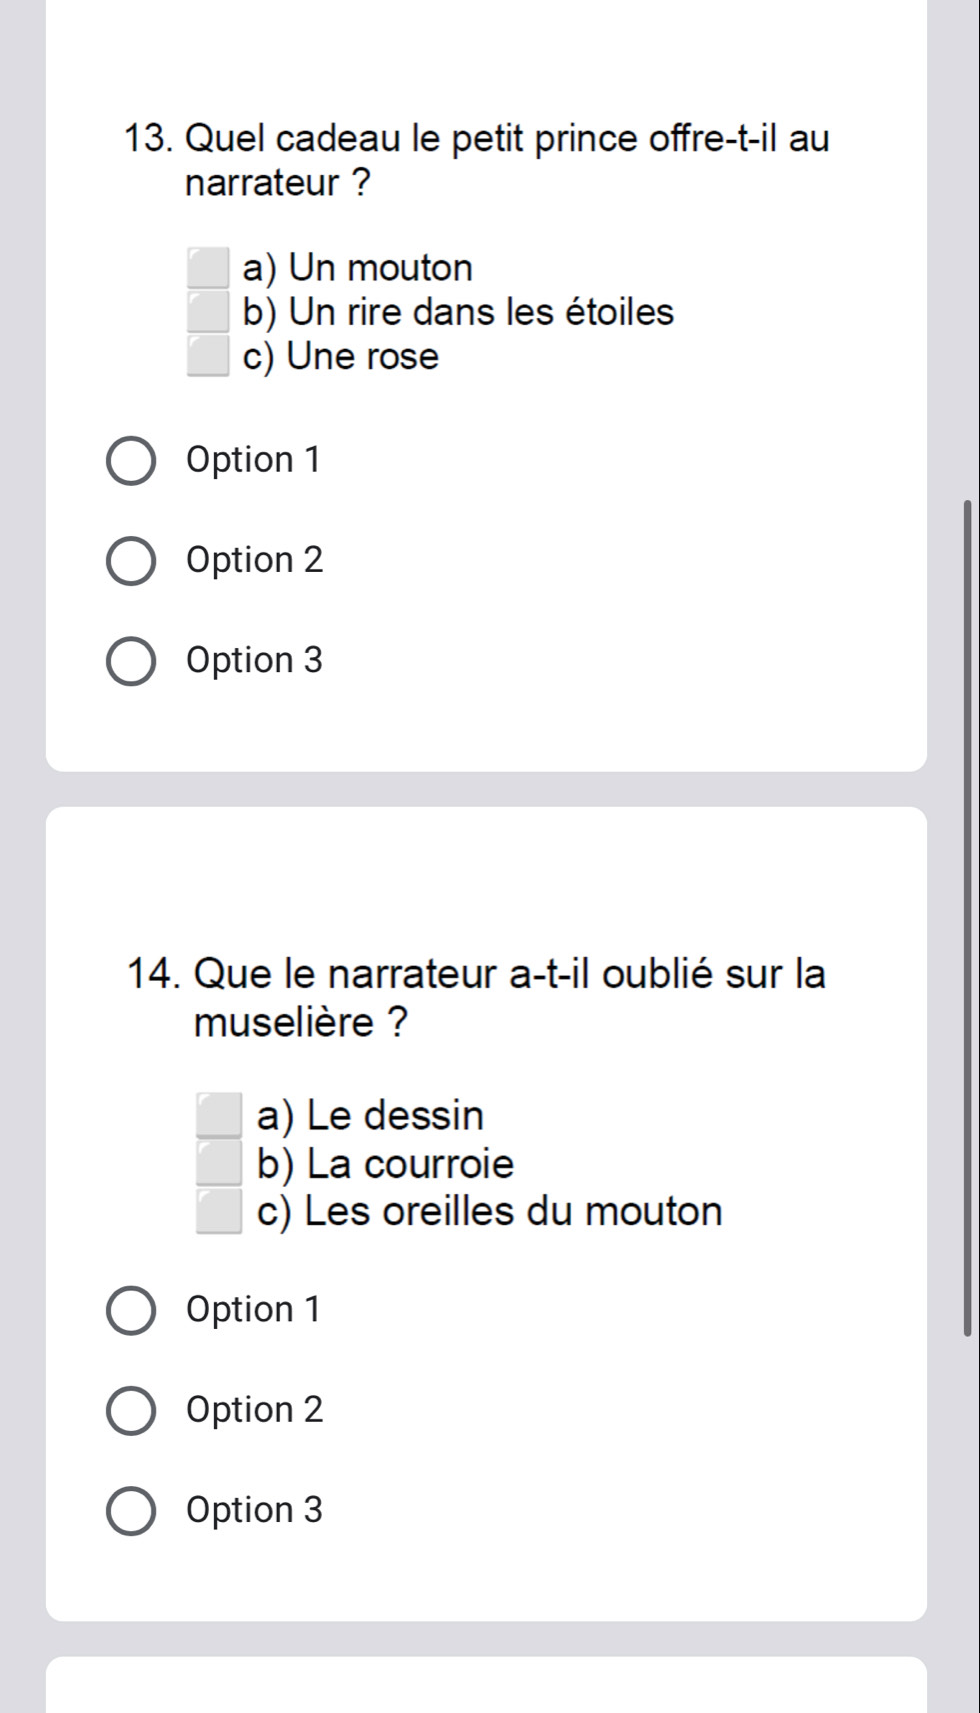Click the "Les oreilles du mouton" answer text
This screenshot has width=980, height=1713.
click(x=489, y=1212)
